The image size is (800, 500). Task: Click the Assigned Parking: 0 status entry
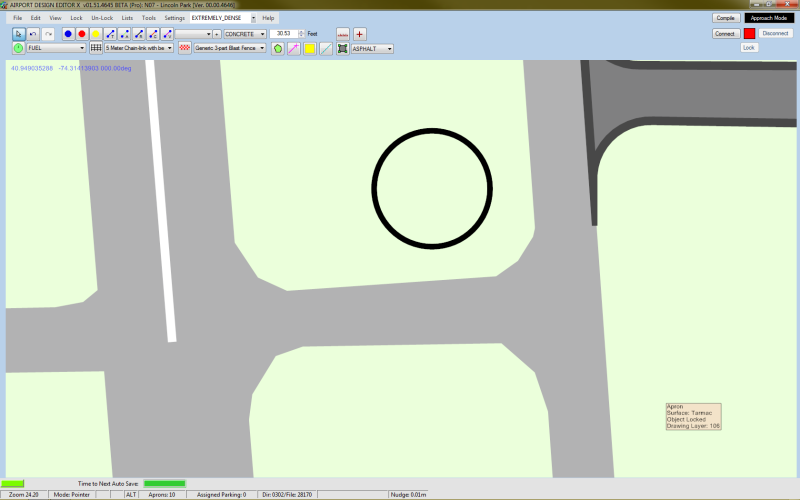221,494
